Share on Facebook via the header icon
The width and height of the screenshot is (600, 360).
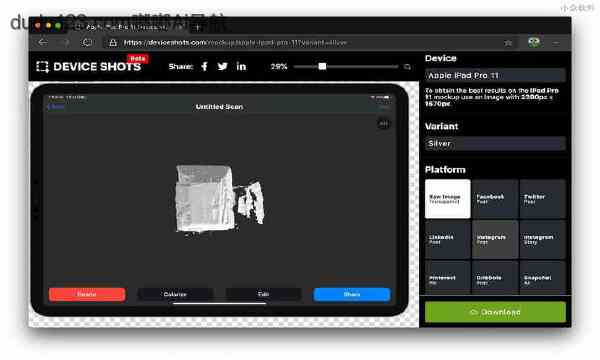point(204,67)
